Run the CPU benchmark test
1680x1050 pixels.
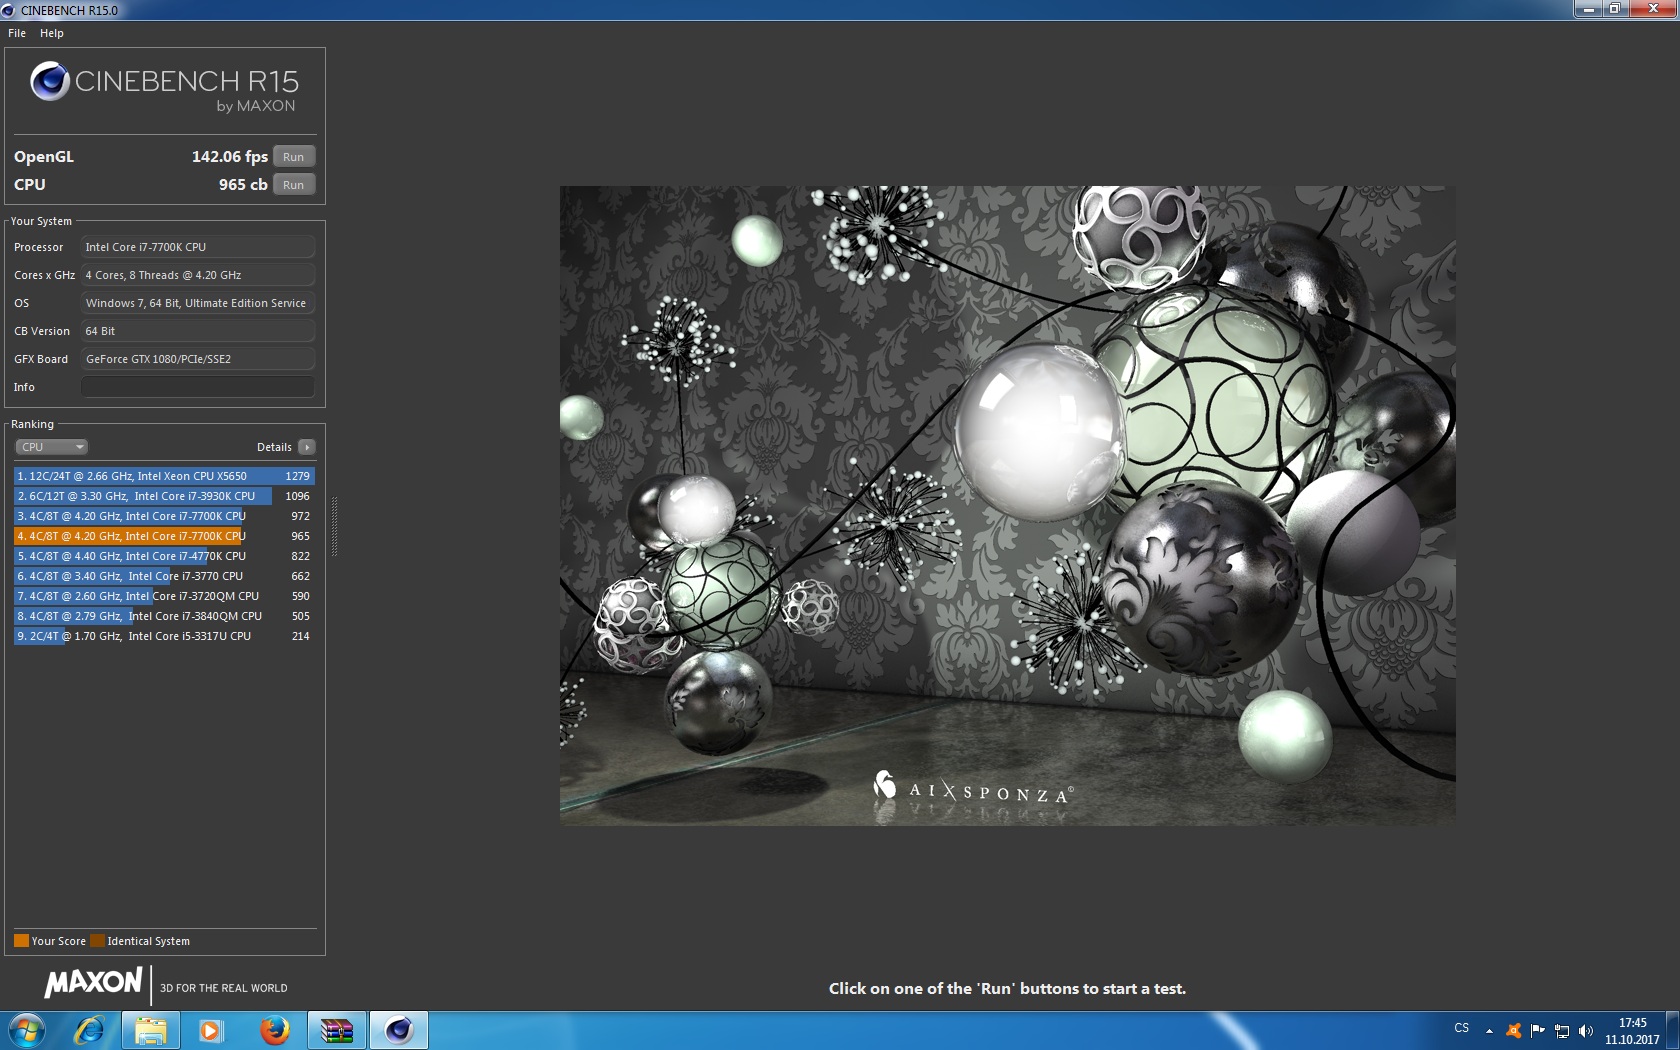pyautogui.click(x=294, y=185)
